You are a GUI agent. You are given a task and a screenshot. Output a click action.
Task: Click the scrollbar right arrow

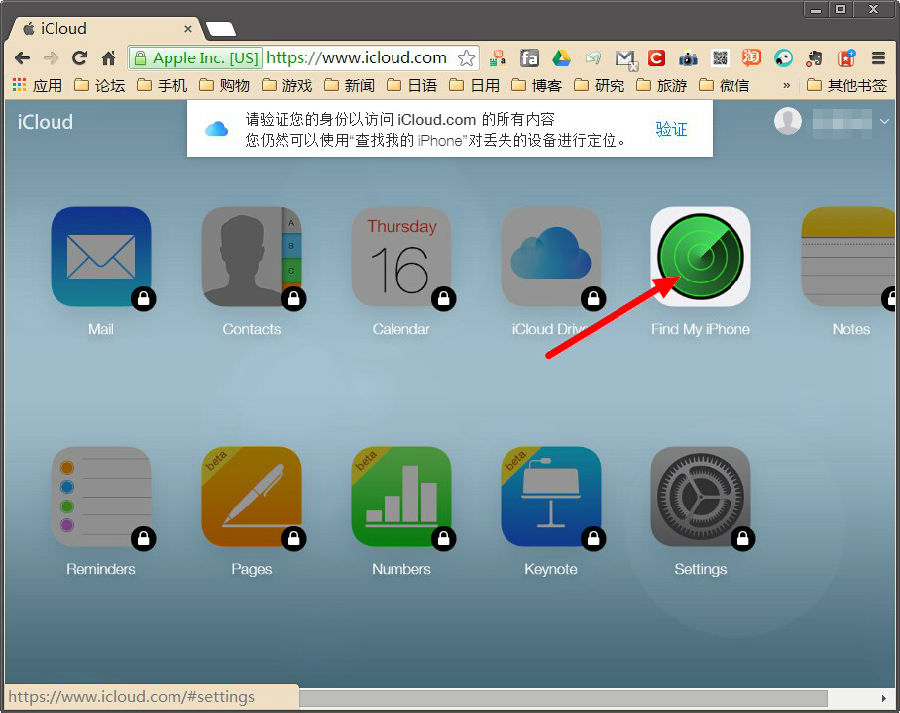pos(883,698)
